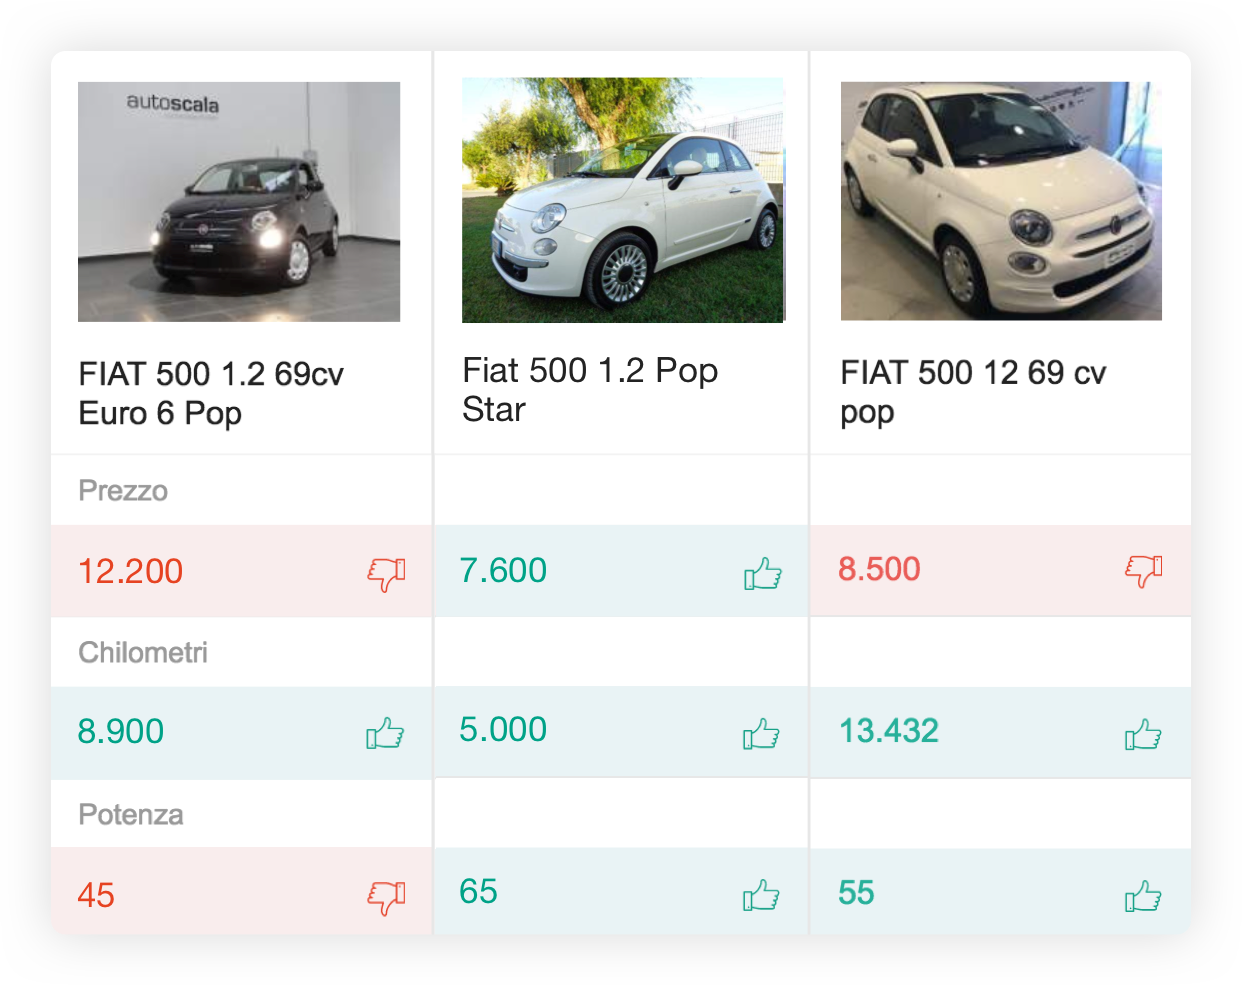This screenshot has height=987, width=1242.
Task: Click thumbs-down icon beside price 8.500
Action: click(1143, 571)
